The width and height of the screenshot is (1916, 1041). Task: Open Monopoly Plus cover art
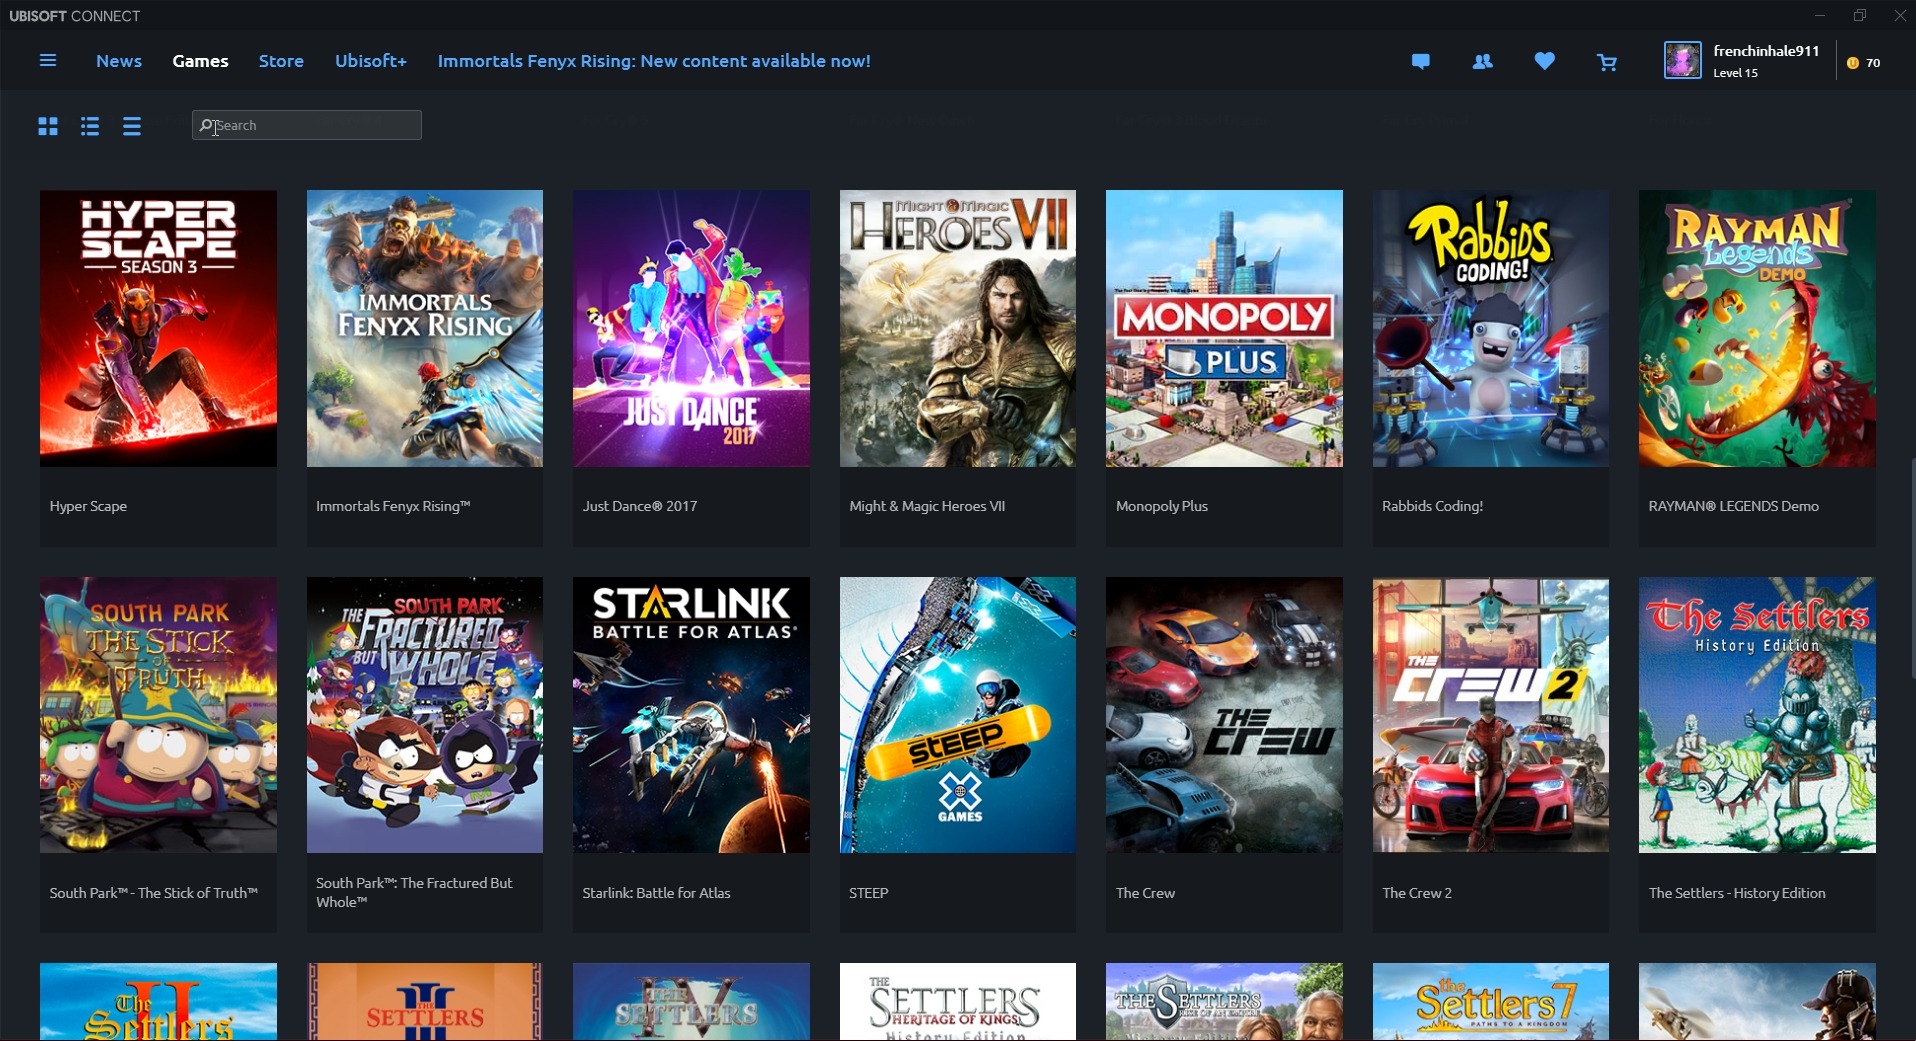coord(1224,329)
